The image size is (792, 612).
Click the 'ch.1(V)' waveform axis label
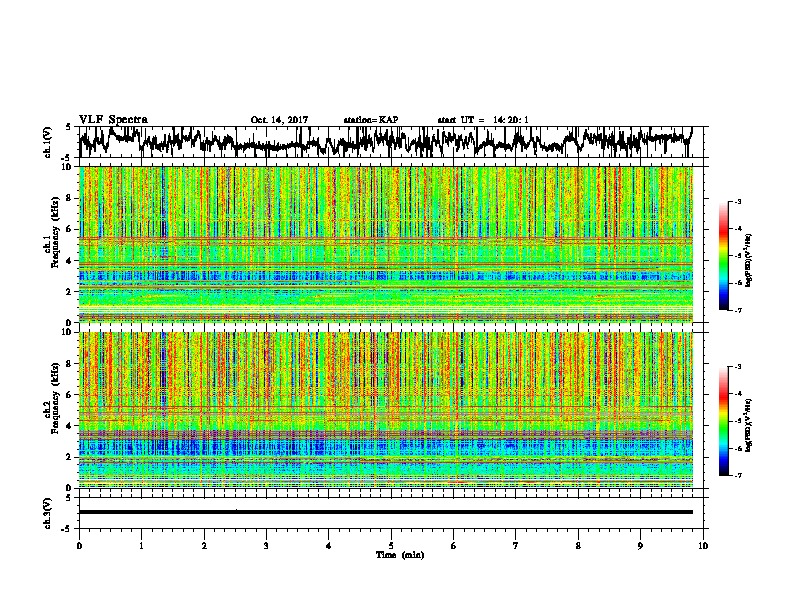(48, 142)
